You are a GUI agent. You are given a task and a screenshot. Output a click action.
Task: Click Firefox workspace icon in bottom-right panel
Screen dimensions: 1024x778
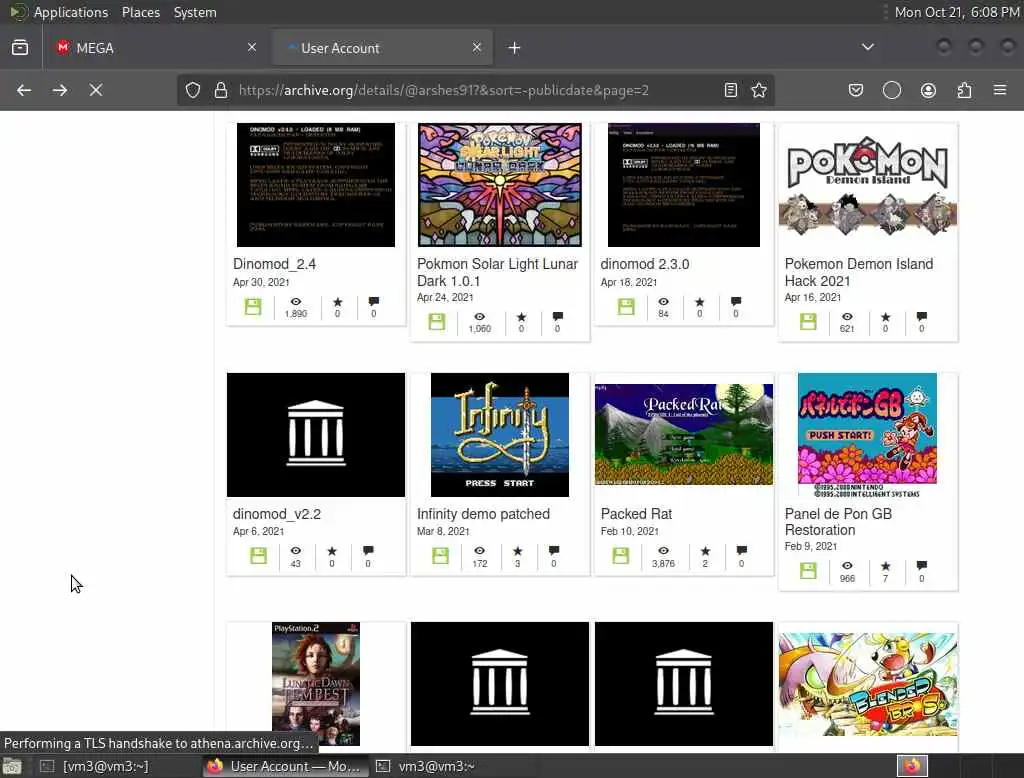pos(912,766)
